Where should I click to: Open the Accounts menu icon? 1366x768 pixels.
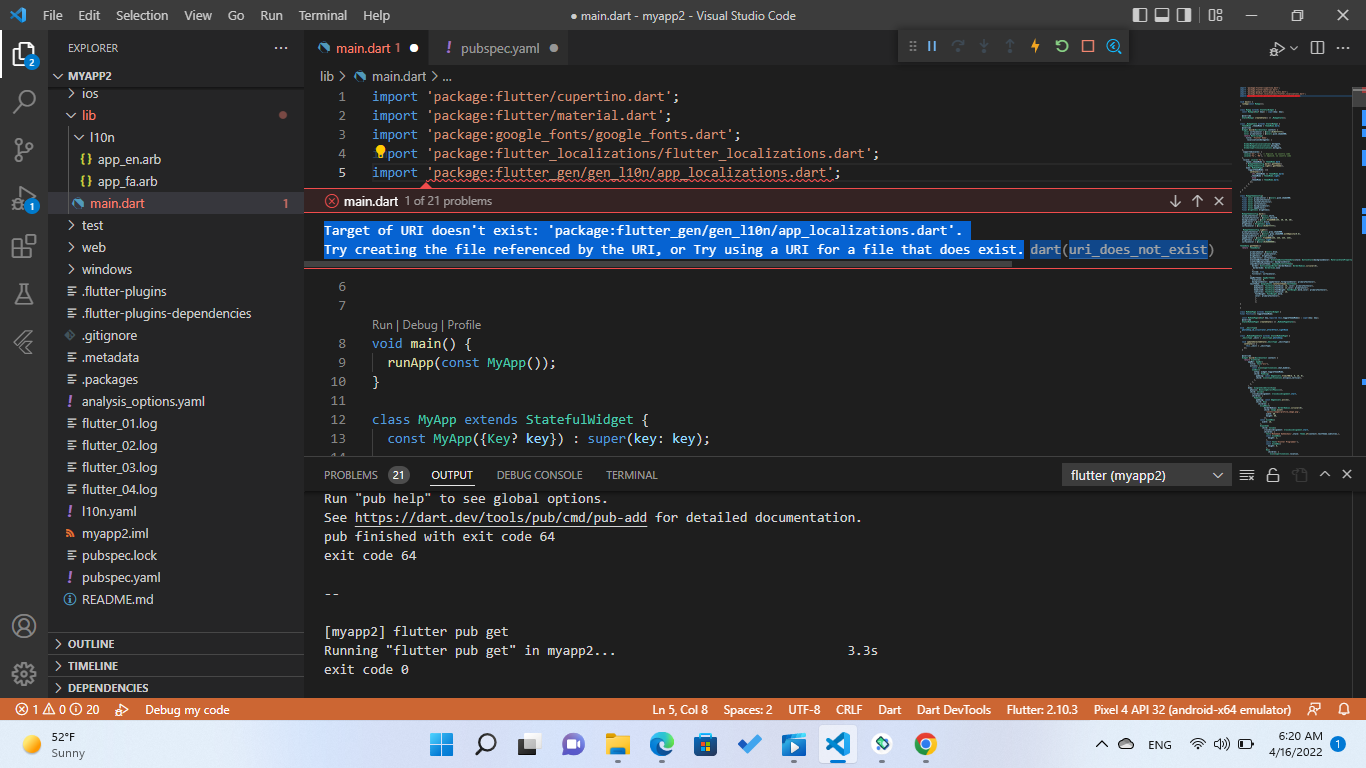[x=24, y=626]
